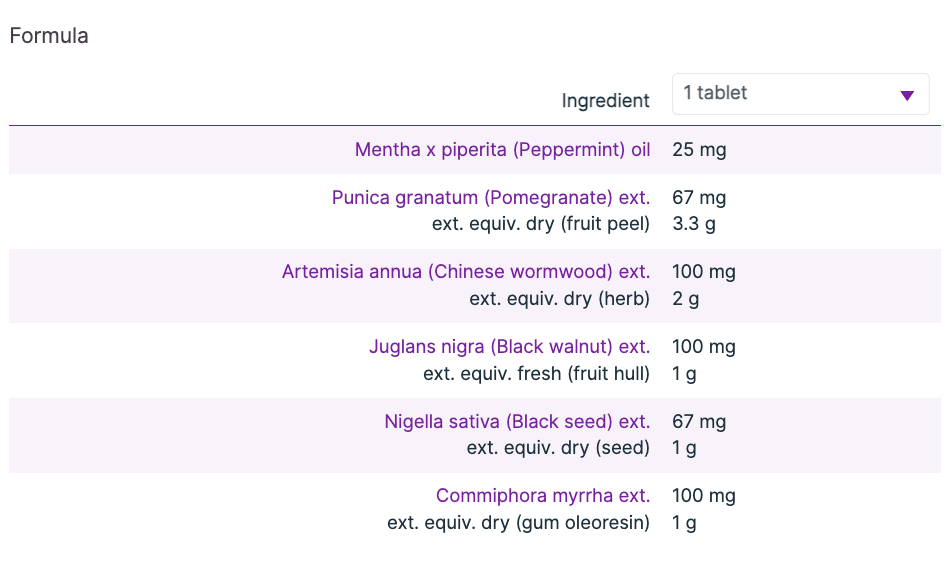Click the Artemisia annua (Chinese wormwood) link
Image resolution: width=952 pixels, height=564 pixels.
(466, 272)
